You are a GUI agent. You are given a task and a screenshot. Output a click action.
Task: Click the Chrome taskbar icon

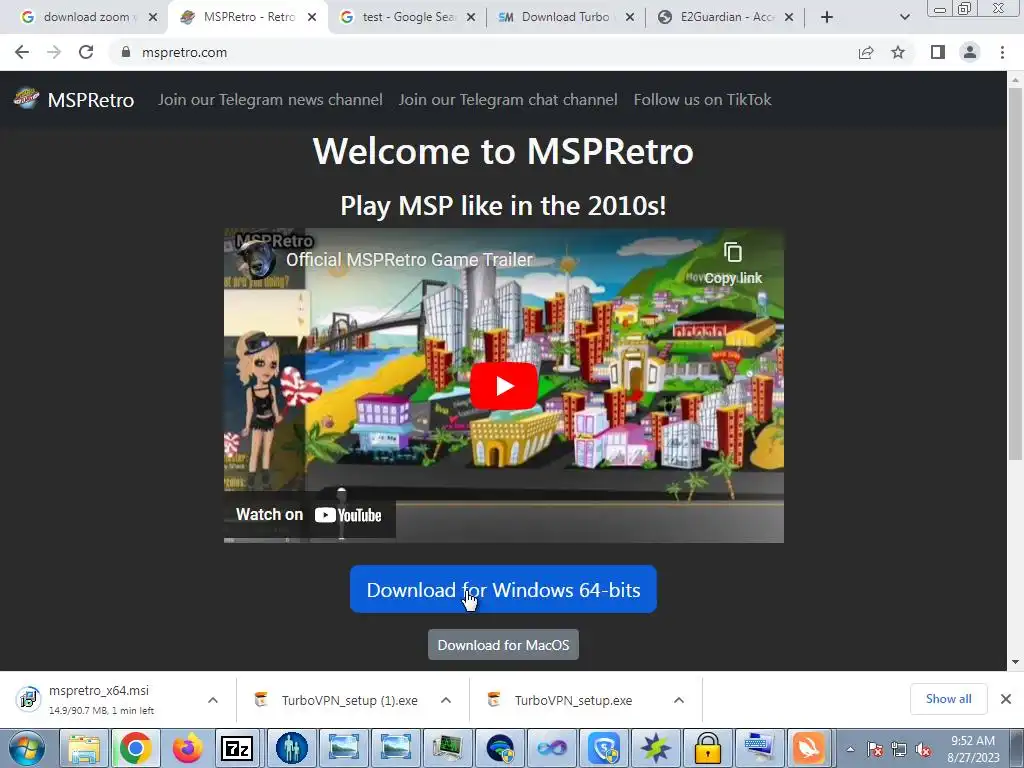(136, 748)
